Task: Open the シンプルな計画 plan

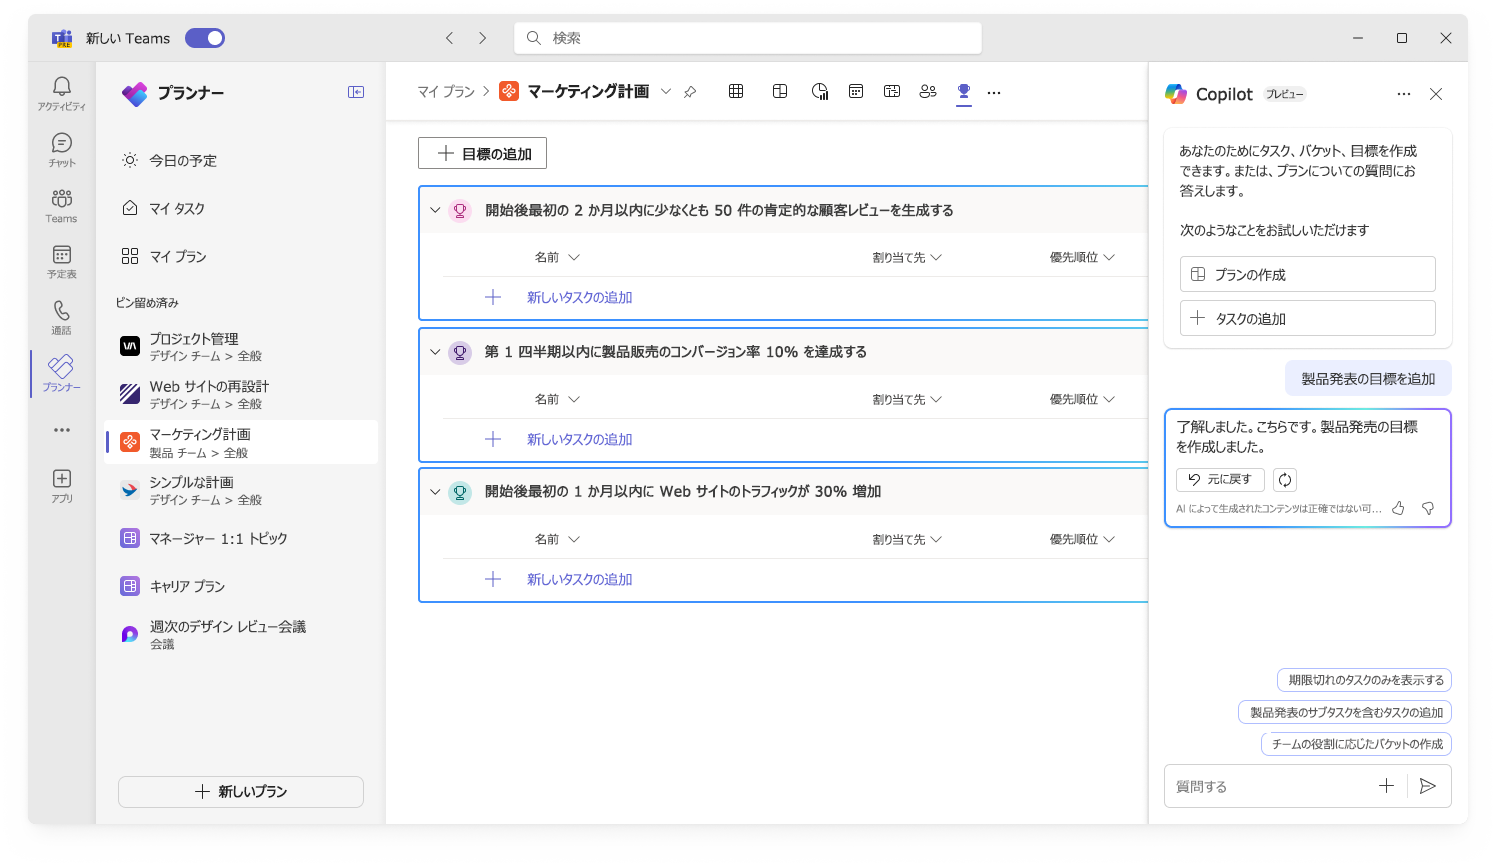Action: pyautogui.click(x=242, y=490)
